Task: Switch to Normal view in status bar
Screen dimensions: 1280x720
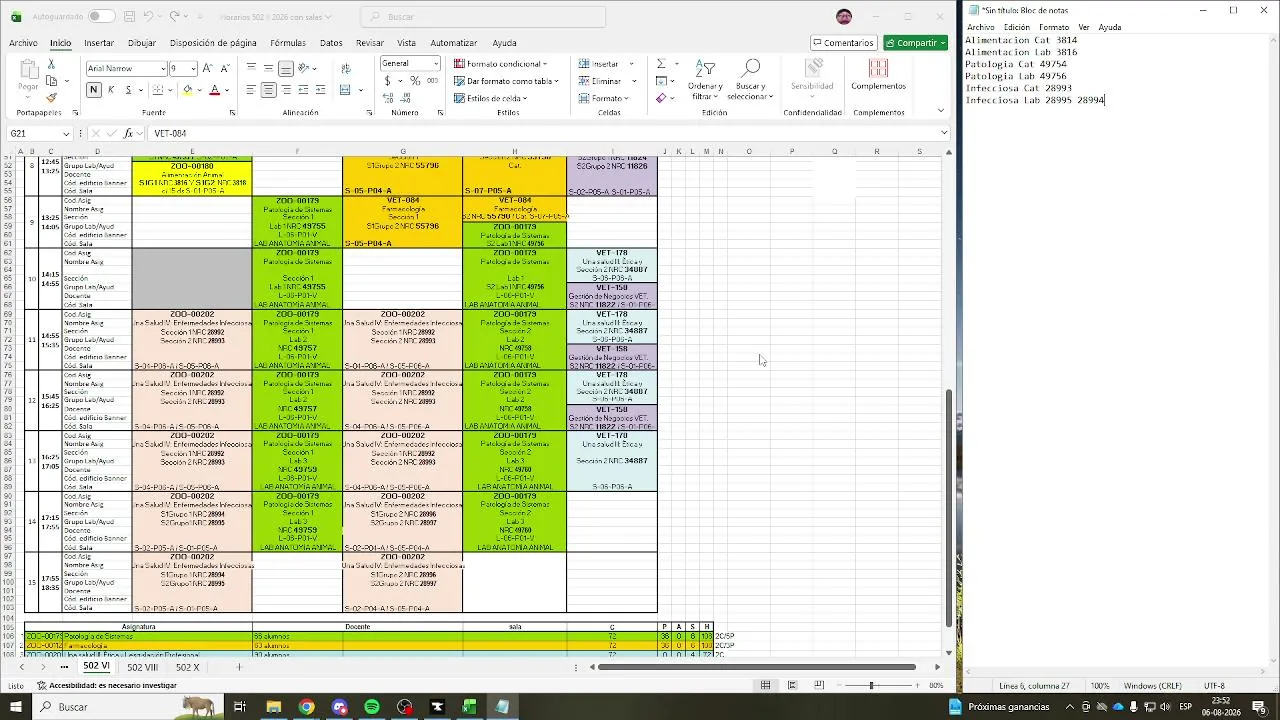Action: 765,685
